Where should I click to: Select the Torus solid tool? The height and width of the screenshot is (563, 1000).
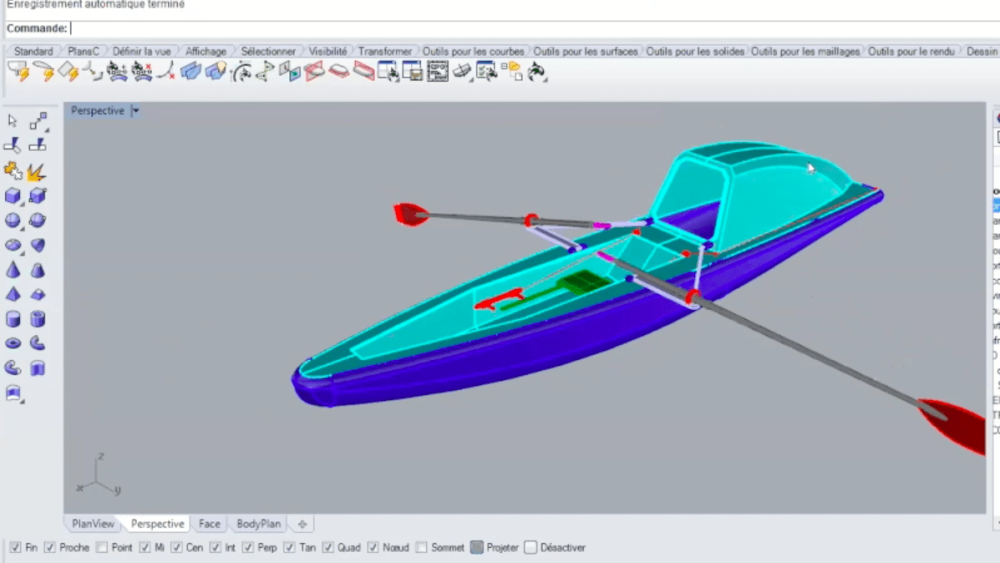click(13, 344)
